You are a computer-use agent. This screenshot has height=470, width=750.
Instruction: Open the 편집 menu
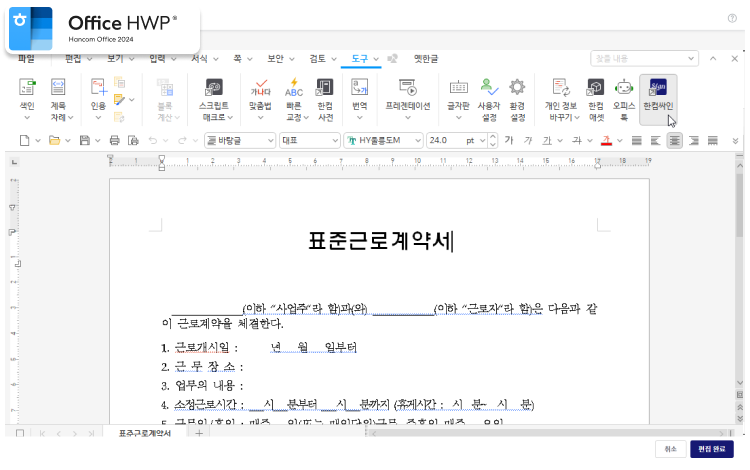72,59
